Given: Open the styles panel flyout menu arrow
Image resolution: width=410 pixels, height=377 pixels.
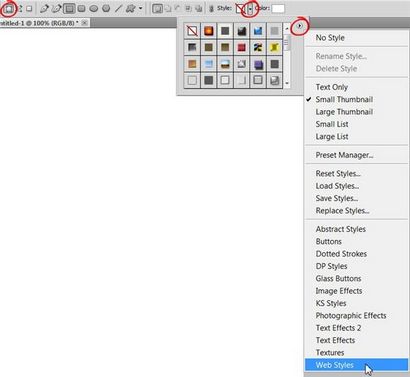Looking at the screenshot, I should pyautogui.click(x=299, y=26).
